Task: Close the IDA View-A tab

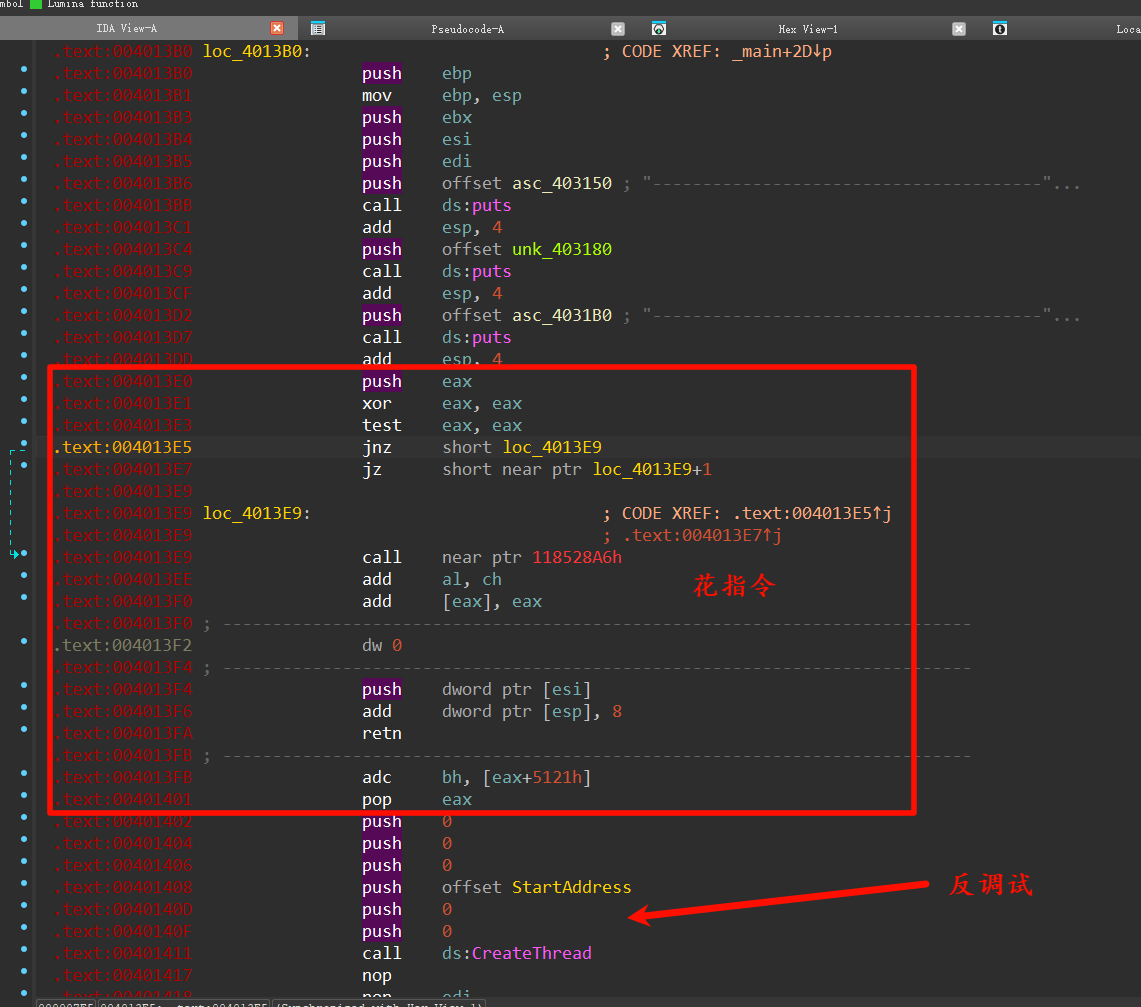Action: coord(277,28)
